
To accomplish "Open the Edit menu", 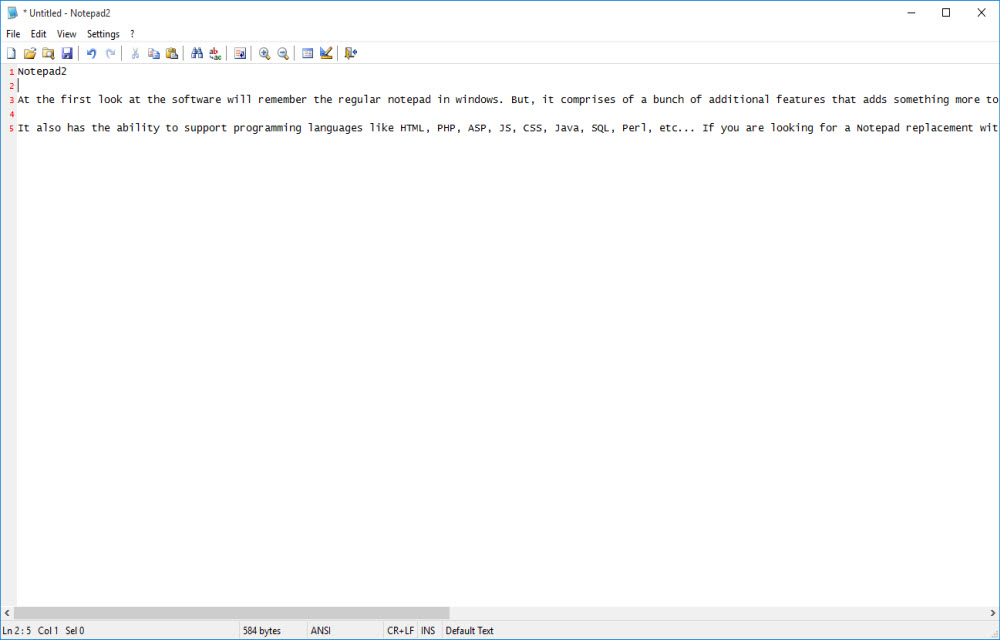I will point(38,34).
